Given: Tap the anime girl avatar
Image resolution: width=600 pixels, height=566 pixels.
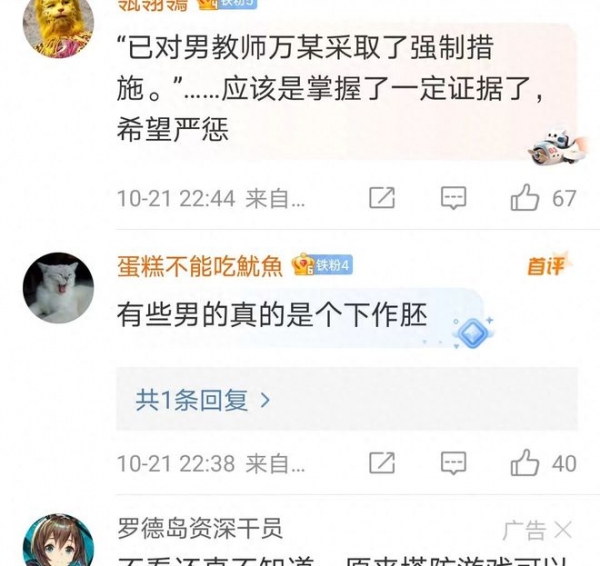Looking at the screenshot, I should pyautogui.click(x=58, y=540).
